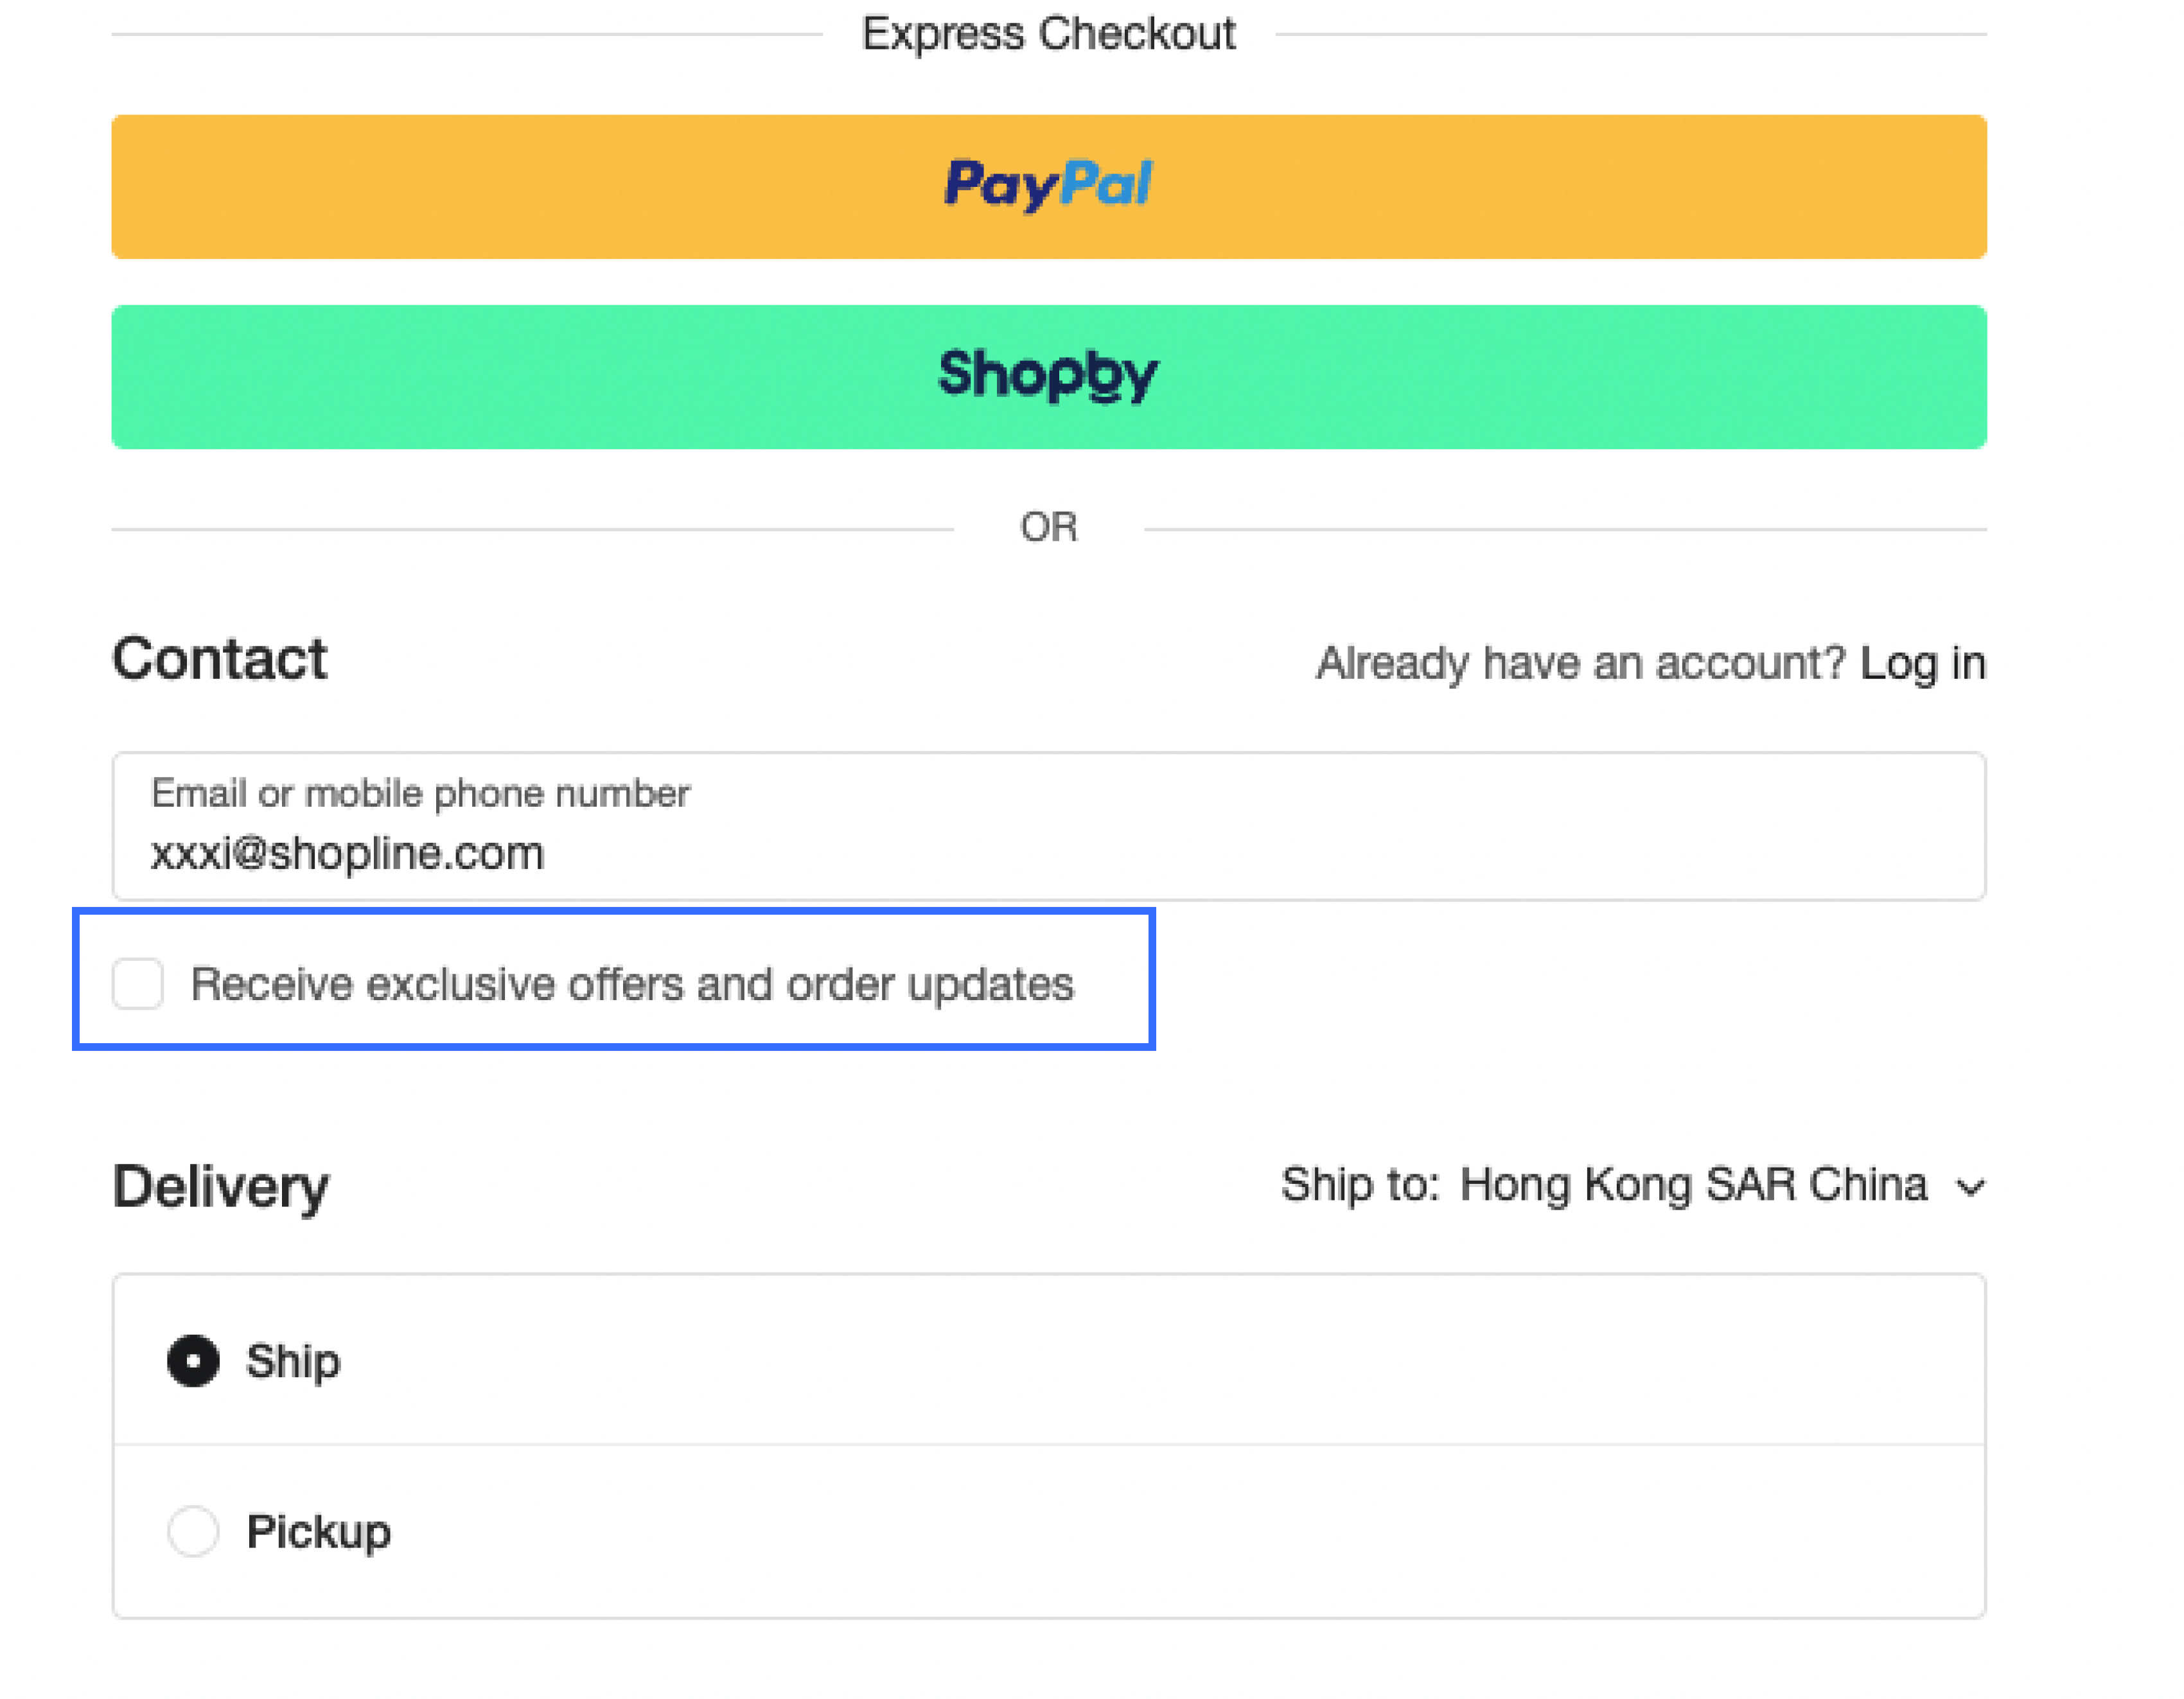2184x1699 pixels.
Task: Open Ship to country dropdown chevron
Action: click(1970, 1187)
